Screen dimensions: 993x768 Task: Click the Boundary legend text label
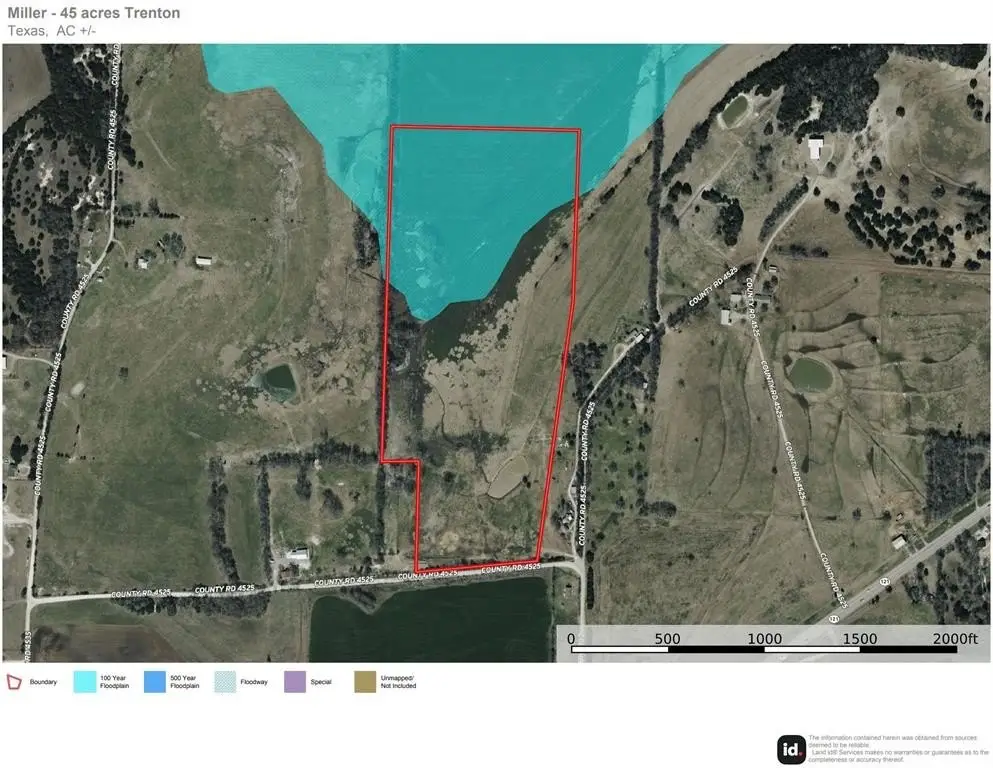point(43,682)
